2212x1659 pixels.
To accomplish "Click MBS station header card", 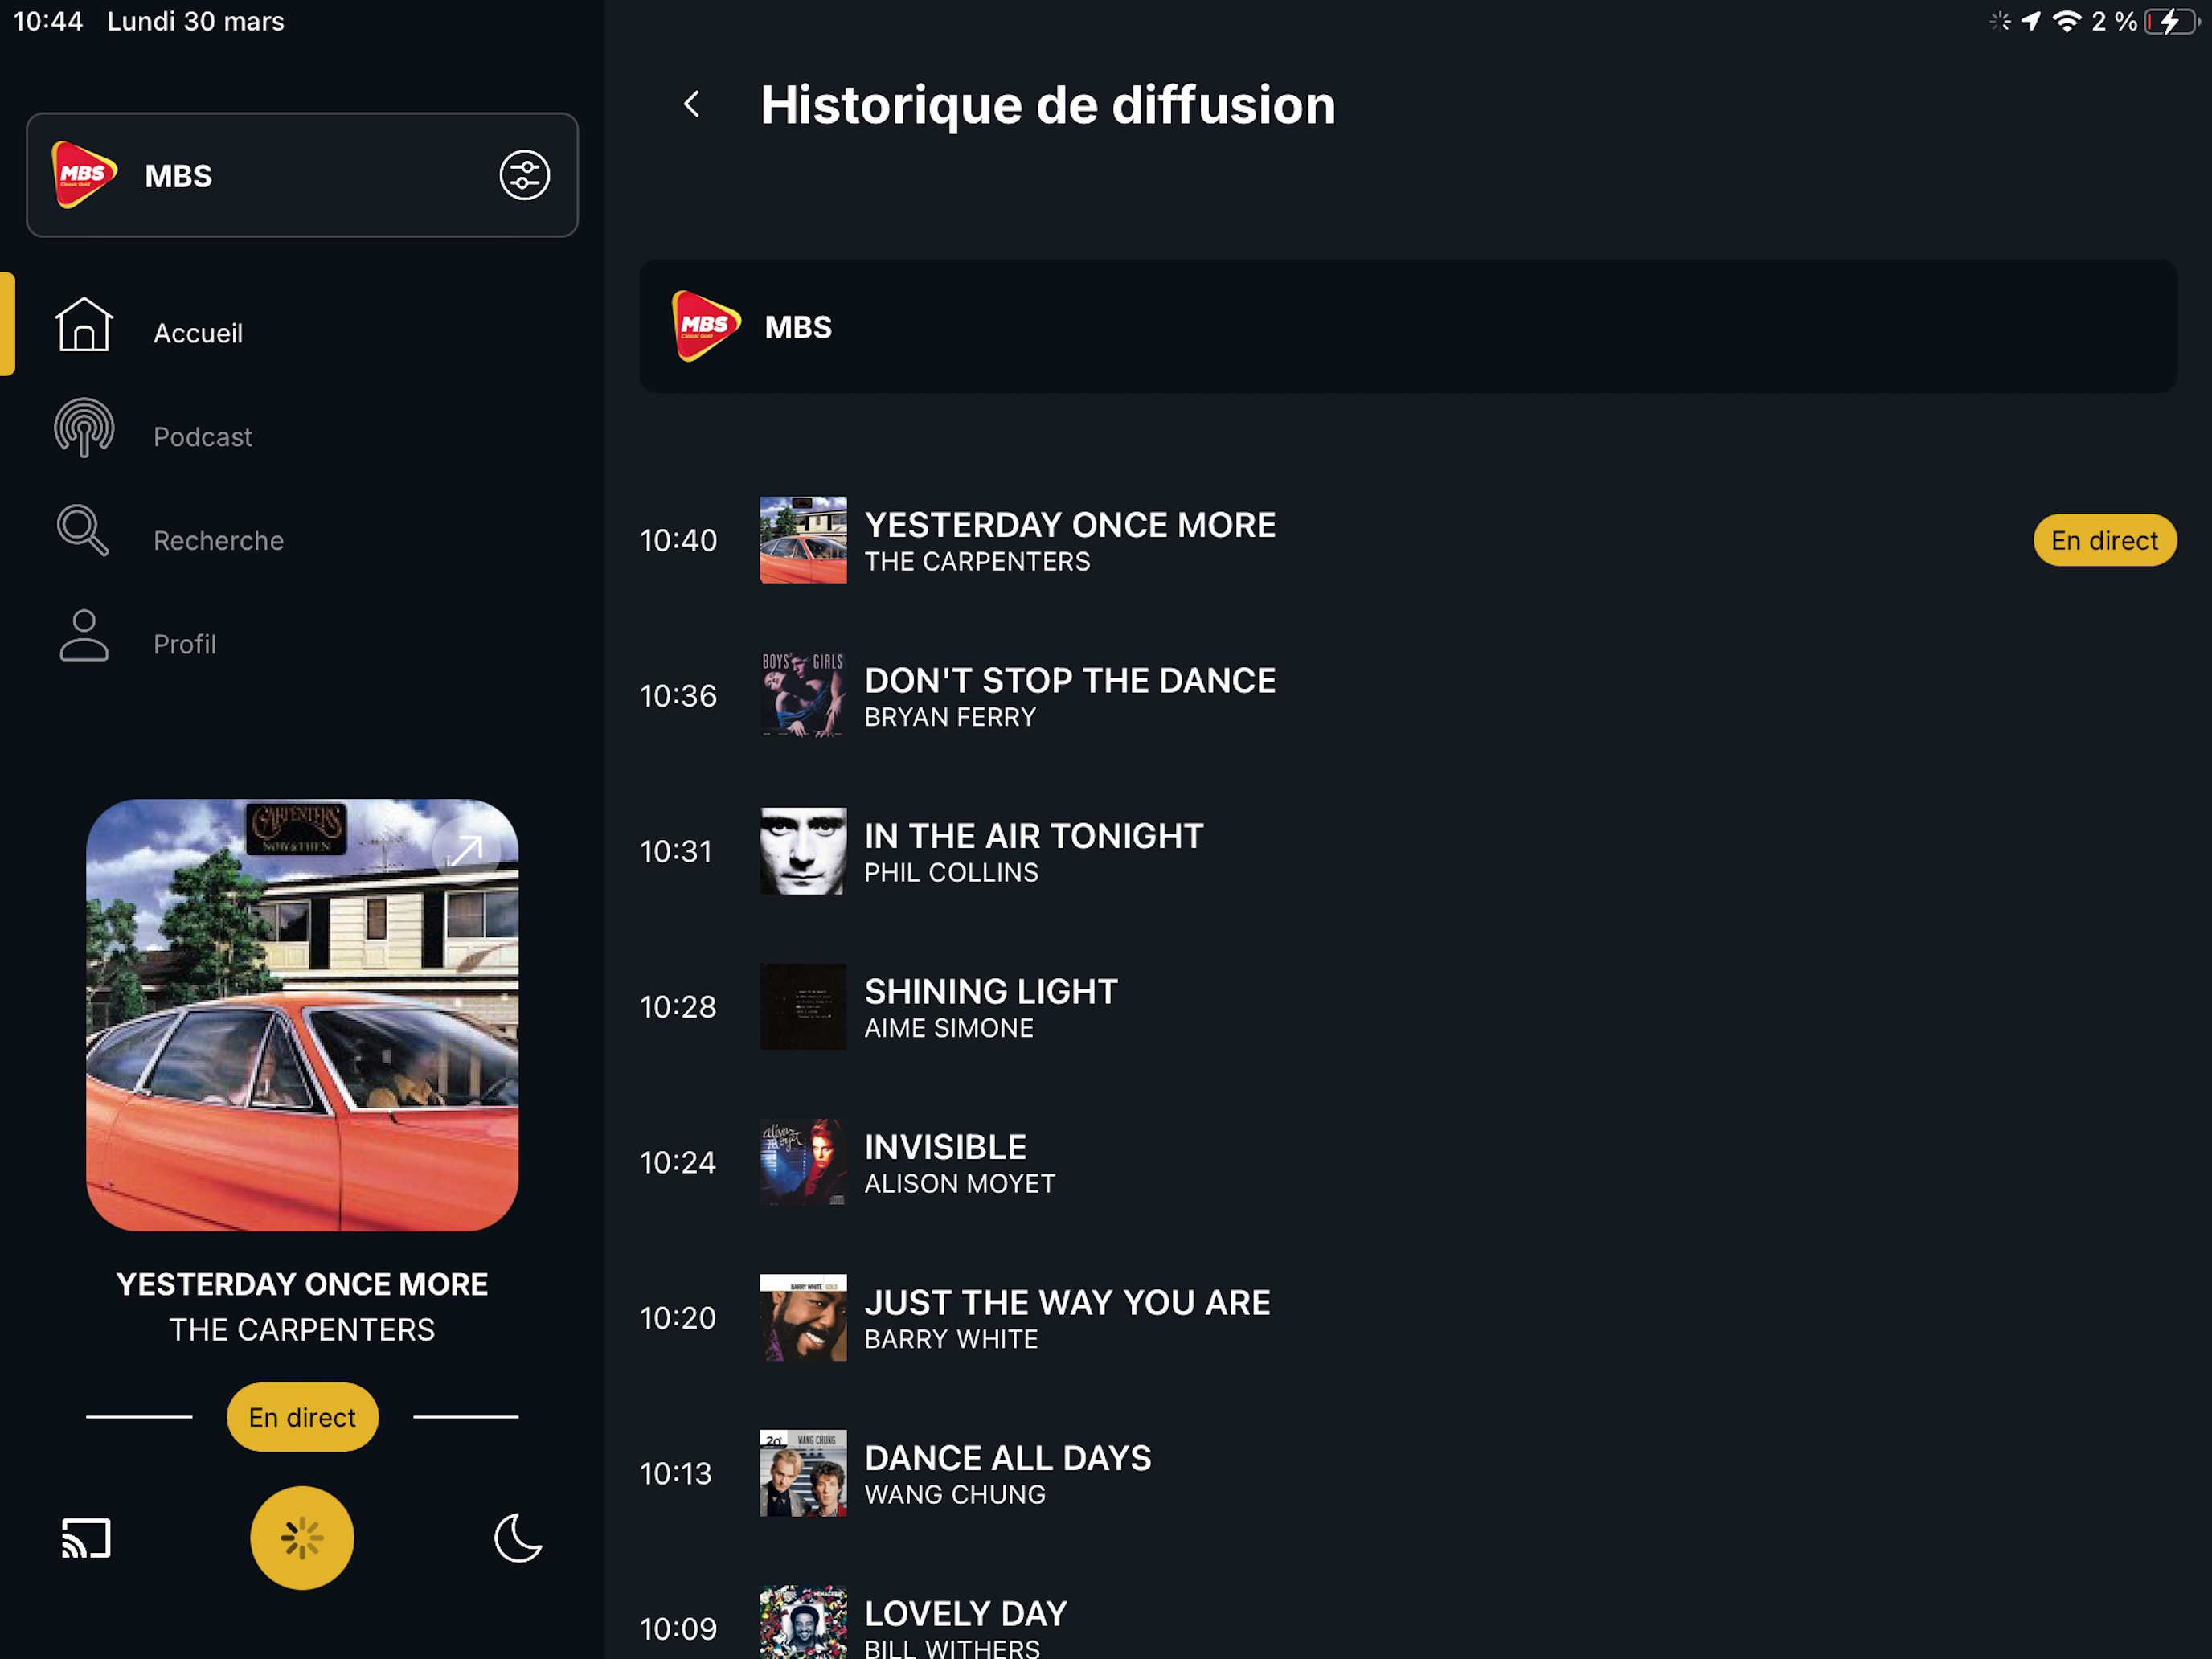I will (x=1407, y=326).
